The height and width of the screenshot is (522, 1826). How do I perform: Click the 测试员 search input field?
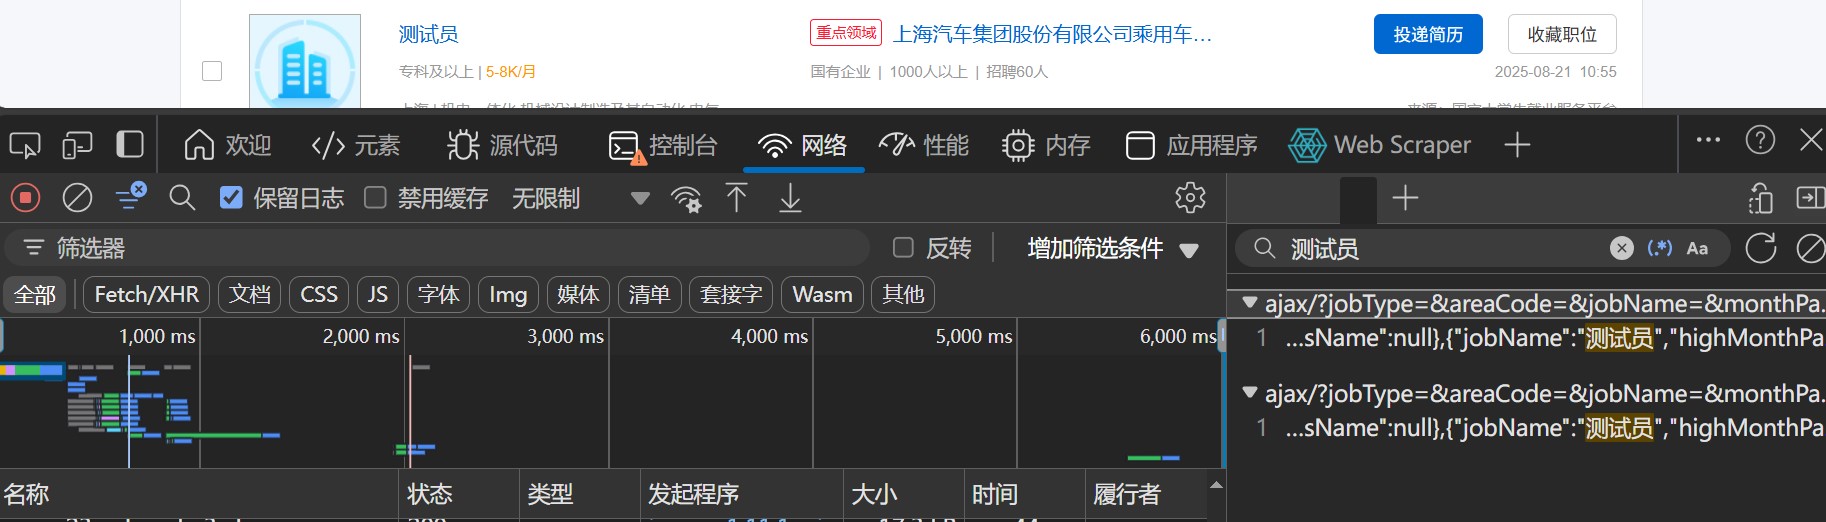coord(1440,248)
